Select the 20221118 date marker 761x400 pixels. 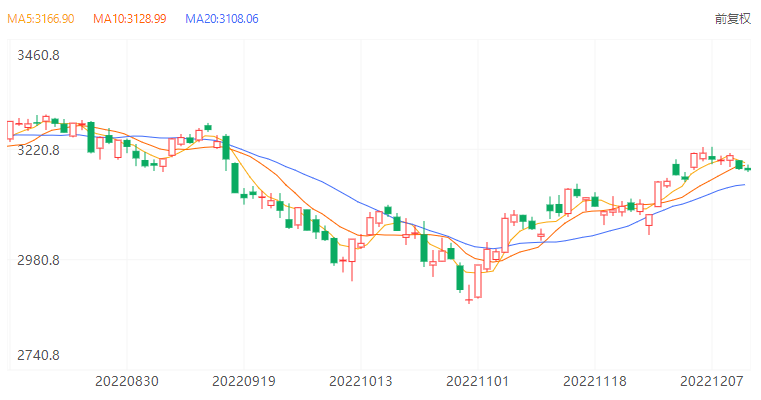(x=594, y=381)
